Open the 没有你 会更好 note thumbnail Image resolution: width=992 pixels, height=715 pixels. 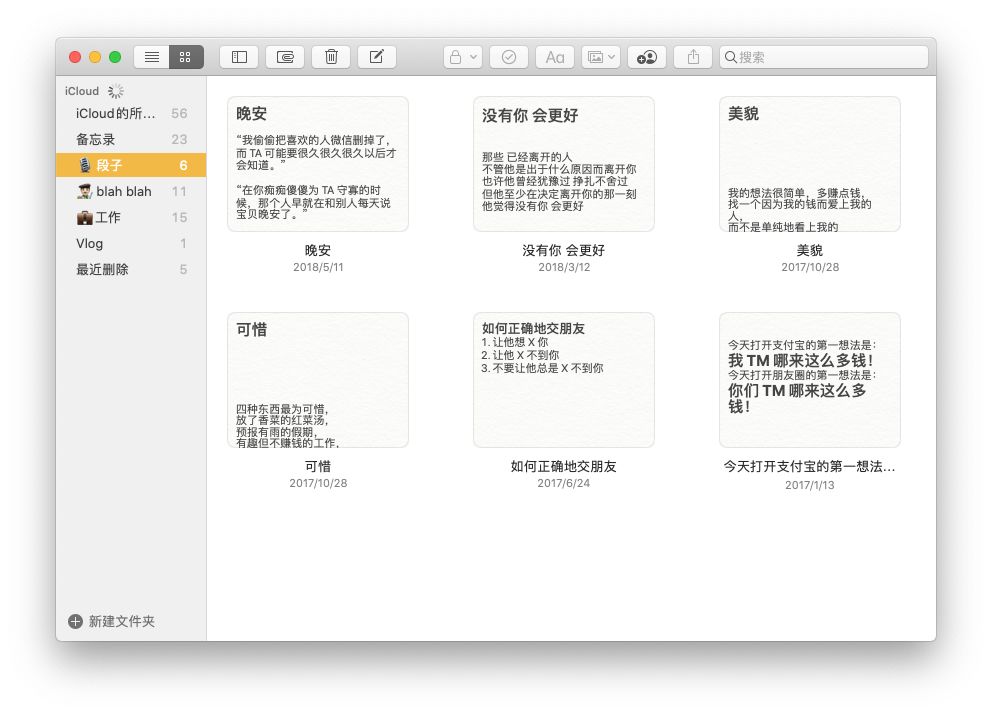click(564, 164)
